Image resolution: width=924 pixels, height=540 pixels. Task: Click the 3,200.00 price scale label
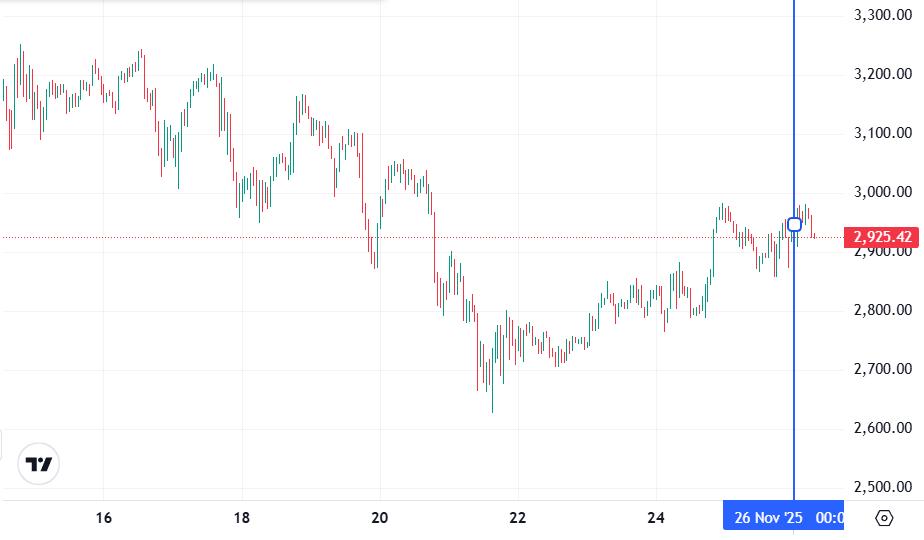(882, 74)
